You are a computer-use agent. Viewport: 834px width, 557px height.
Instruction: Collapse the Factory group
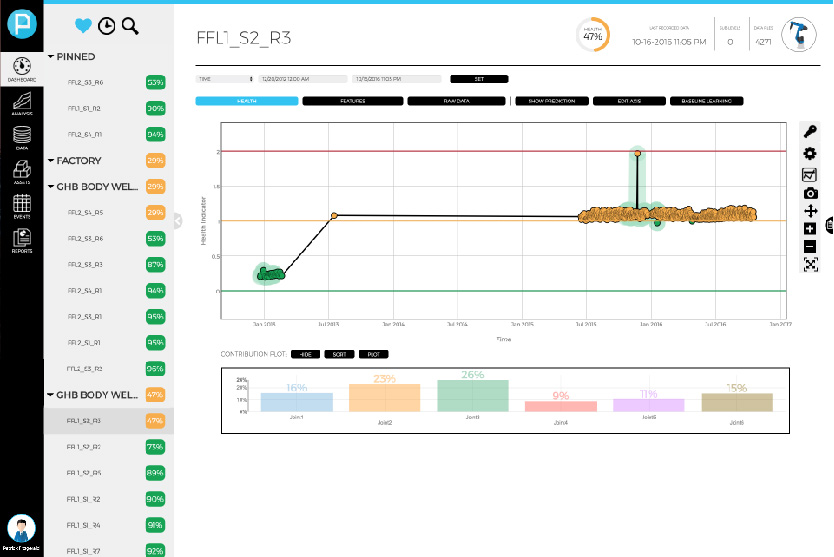pos(52,160)
